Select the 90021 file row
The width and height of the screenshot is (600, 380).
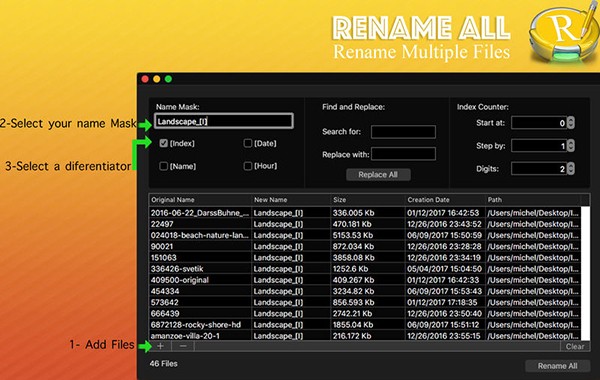pyautogui.click(x=365, y=246)
